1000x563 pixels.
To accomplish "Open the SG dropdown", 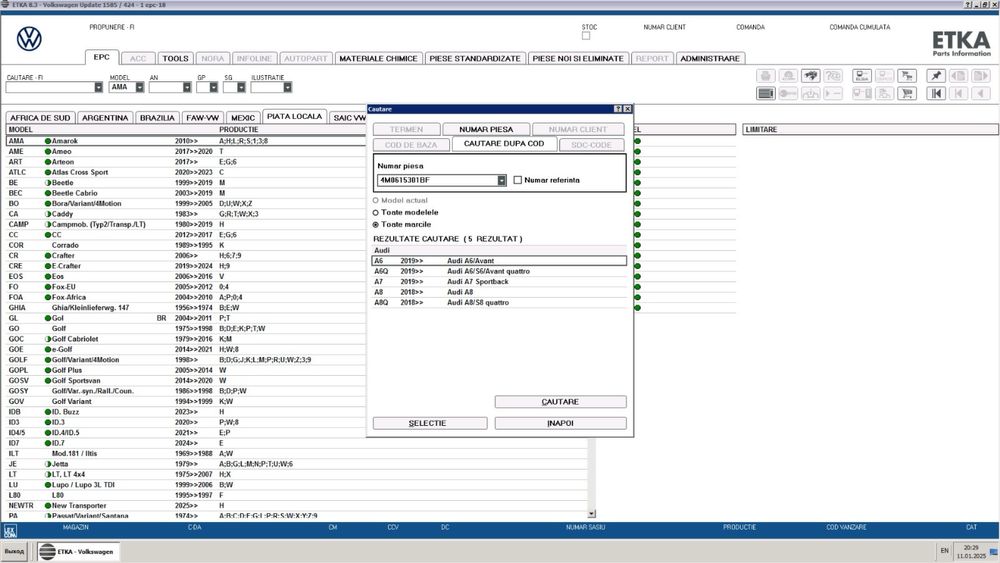I will tap(241, 87).
